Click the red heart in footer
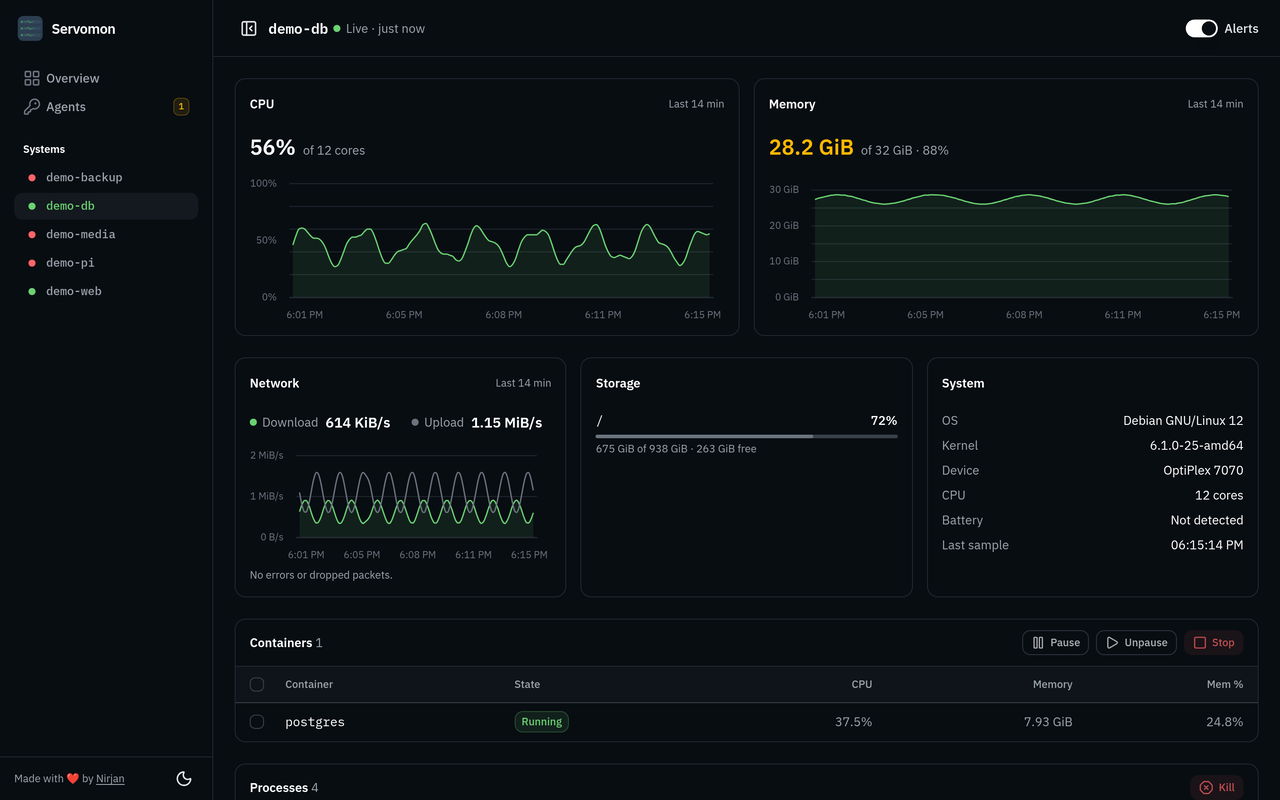This screenshot has width=1280, height=800. [x=73, y=779]
